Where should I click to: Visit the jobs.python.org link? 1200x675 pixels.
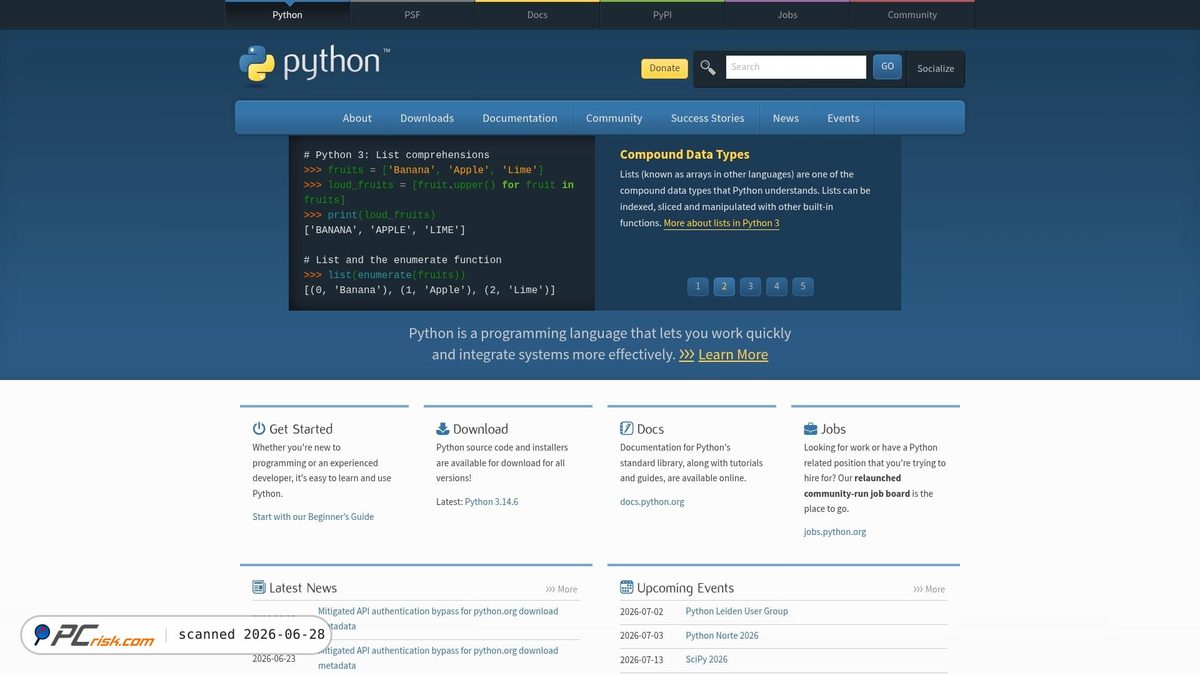tap(835, 532)
